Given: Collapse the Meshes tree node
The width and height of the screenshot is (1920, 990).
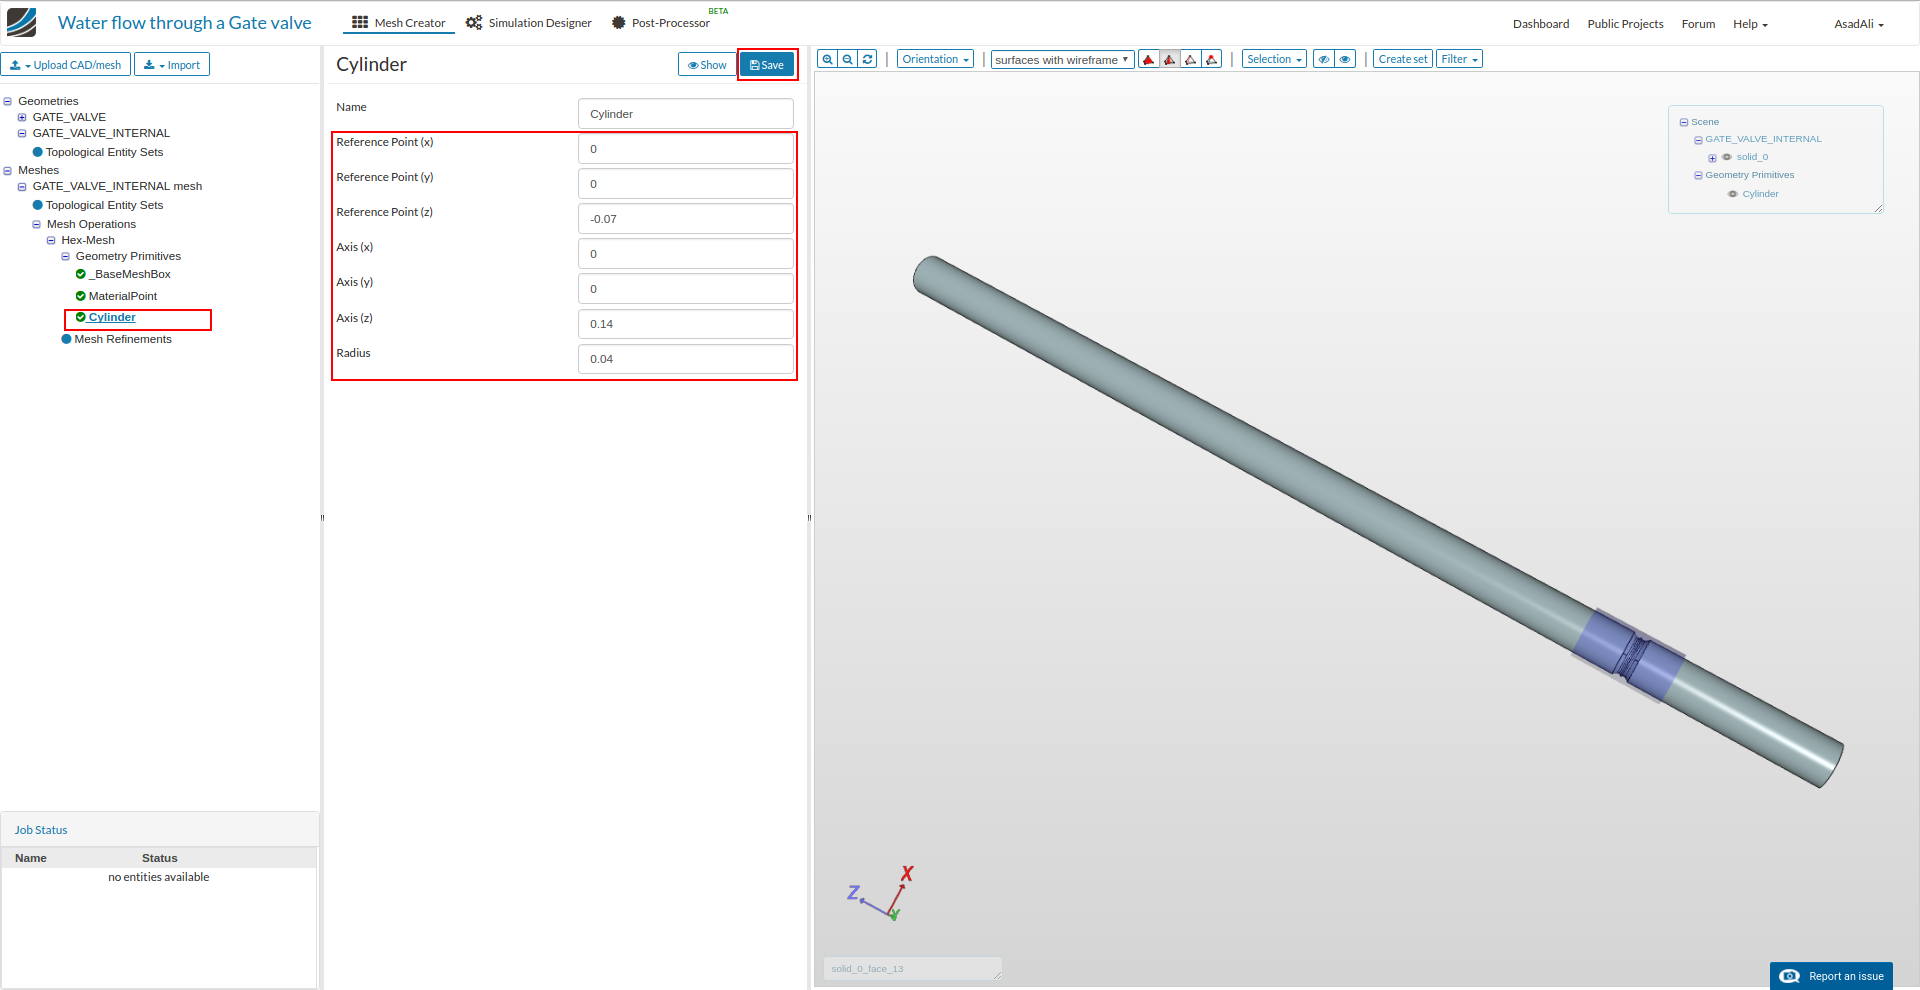Looking at the screenshot, I should pos(8,170).
